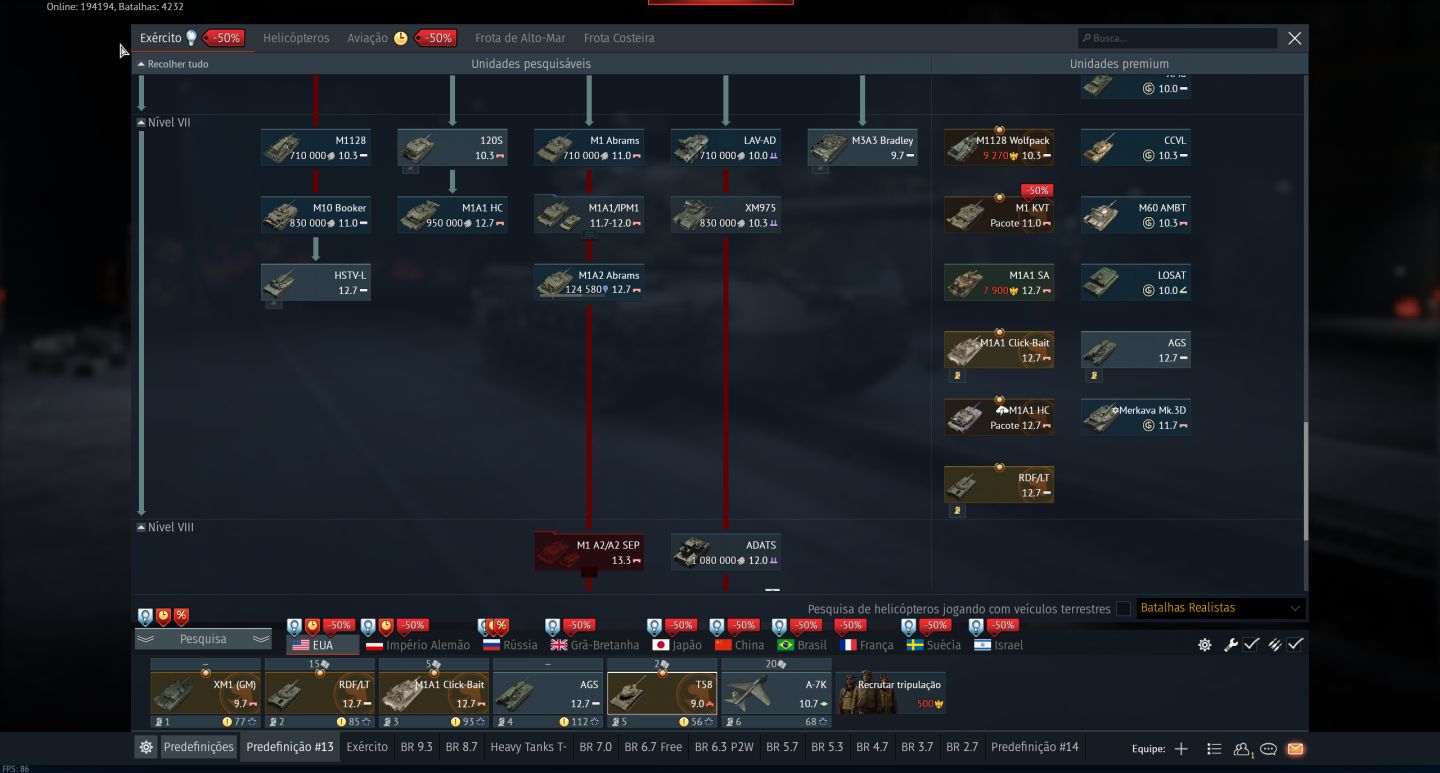Select the M3A3 Bradley vehicle card
The width and height of the screenshot is (1440, 773).
(862, 147)
